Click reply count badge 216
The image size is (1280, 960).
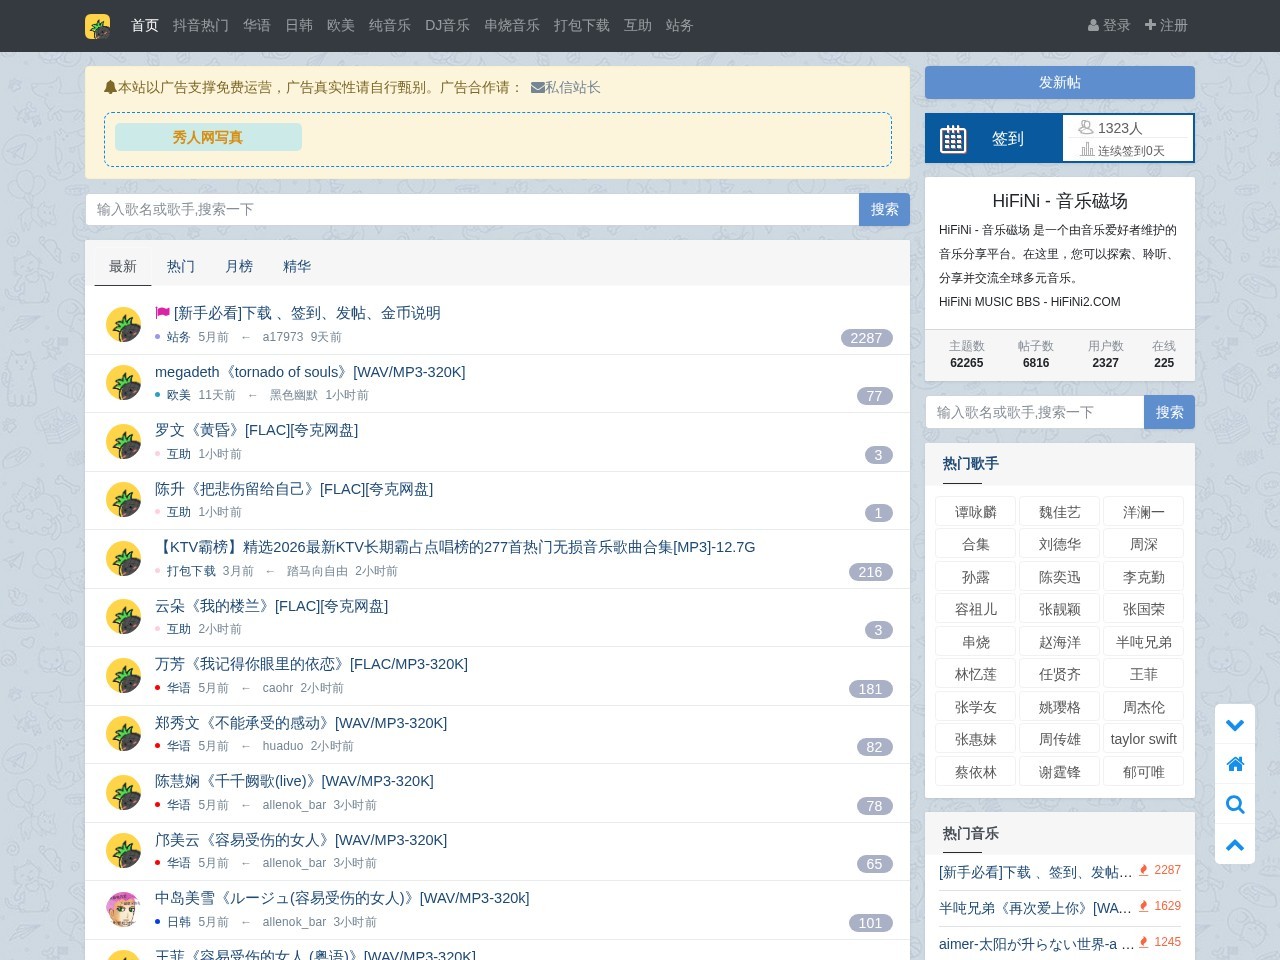(870, 572)
